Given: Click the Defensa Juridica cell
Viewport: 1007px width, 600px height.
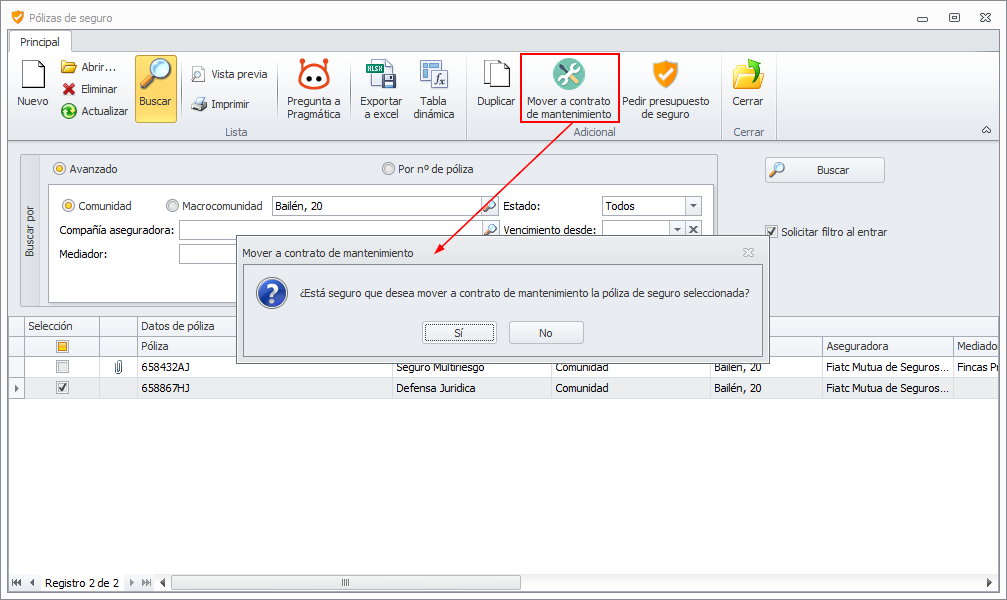Looking at the screenshot, I should point(471,387).
